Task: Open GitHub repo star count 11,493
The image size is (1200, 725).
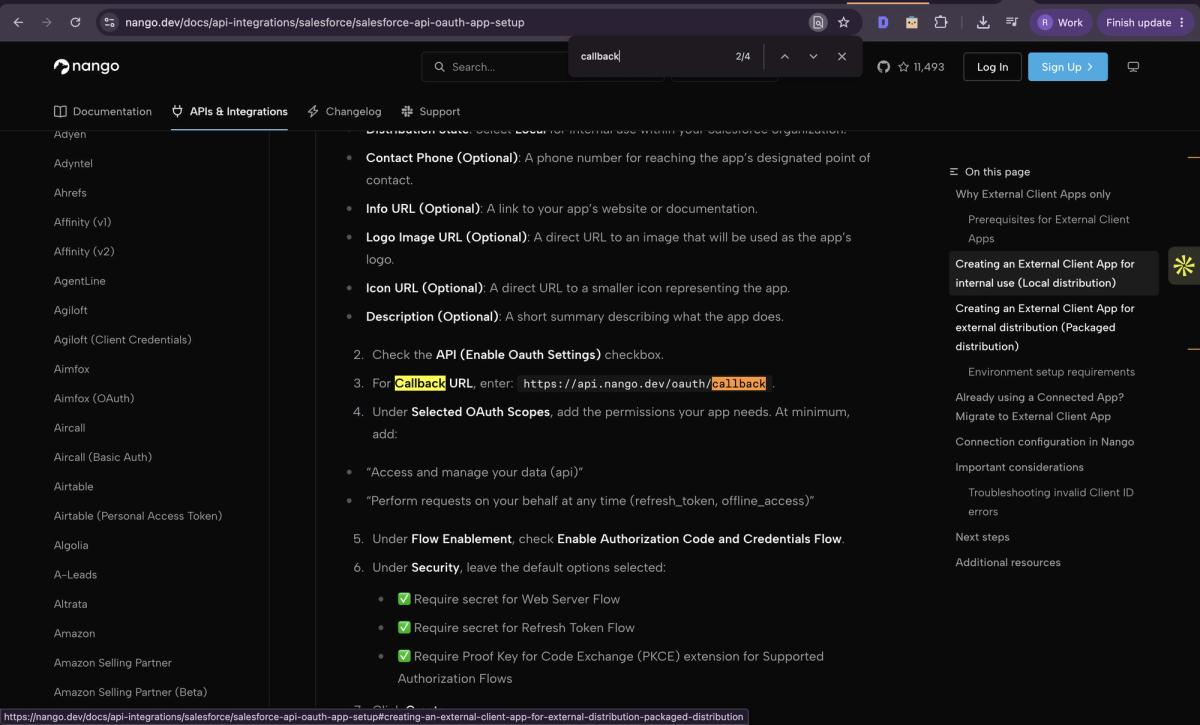Action: point(910,67)
